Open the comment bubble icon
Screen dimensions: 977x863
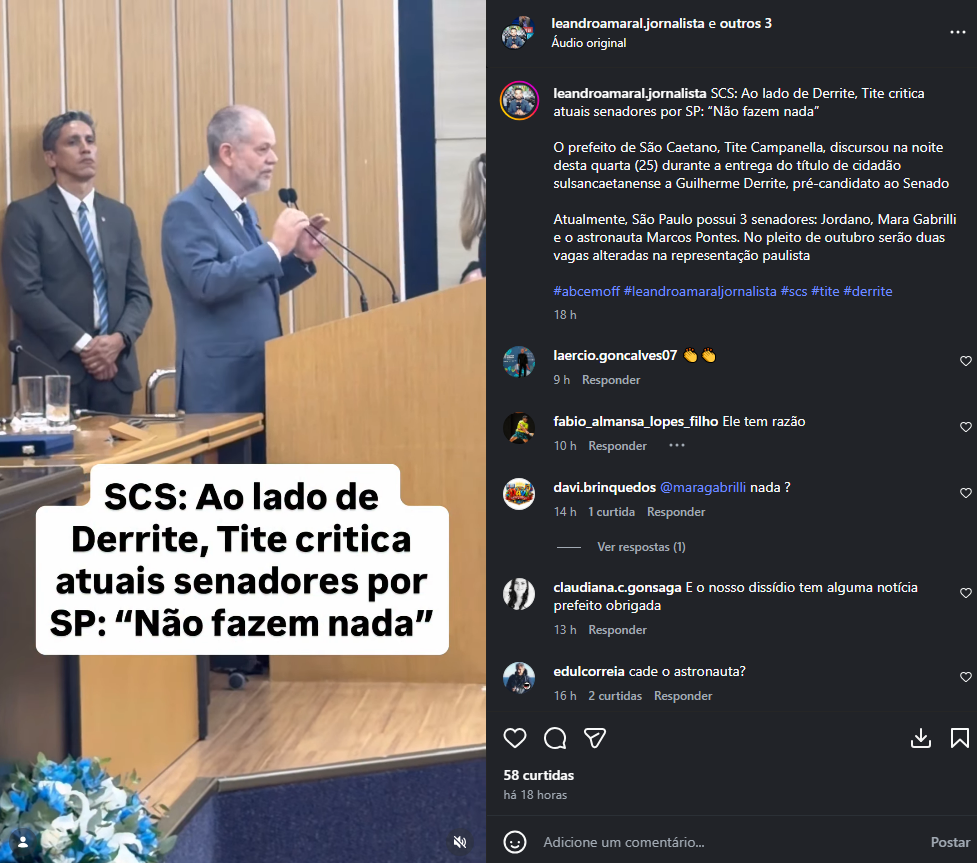[x=555, y=738]
